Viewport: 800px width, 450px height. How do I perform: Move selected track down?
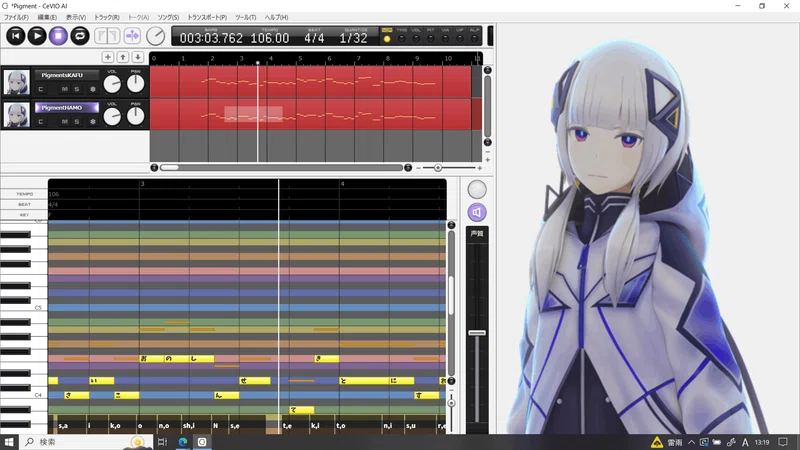138,57
